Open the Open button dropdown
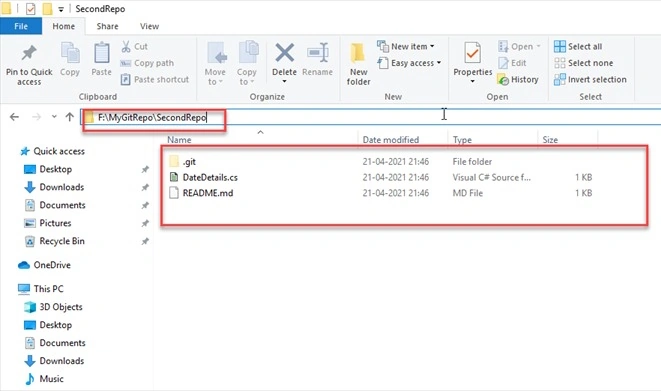This screenshot has width=661, height=391. click(x=519, y=46)
